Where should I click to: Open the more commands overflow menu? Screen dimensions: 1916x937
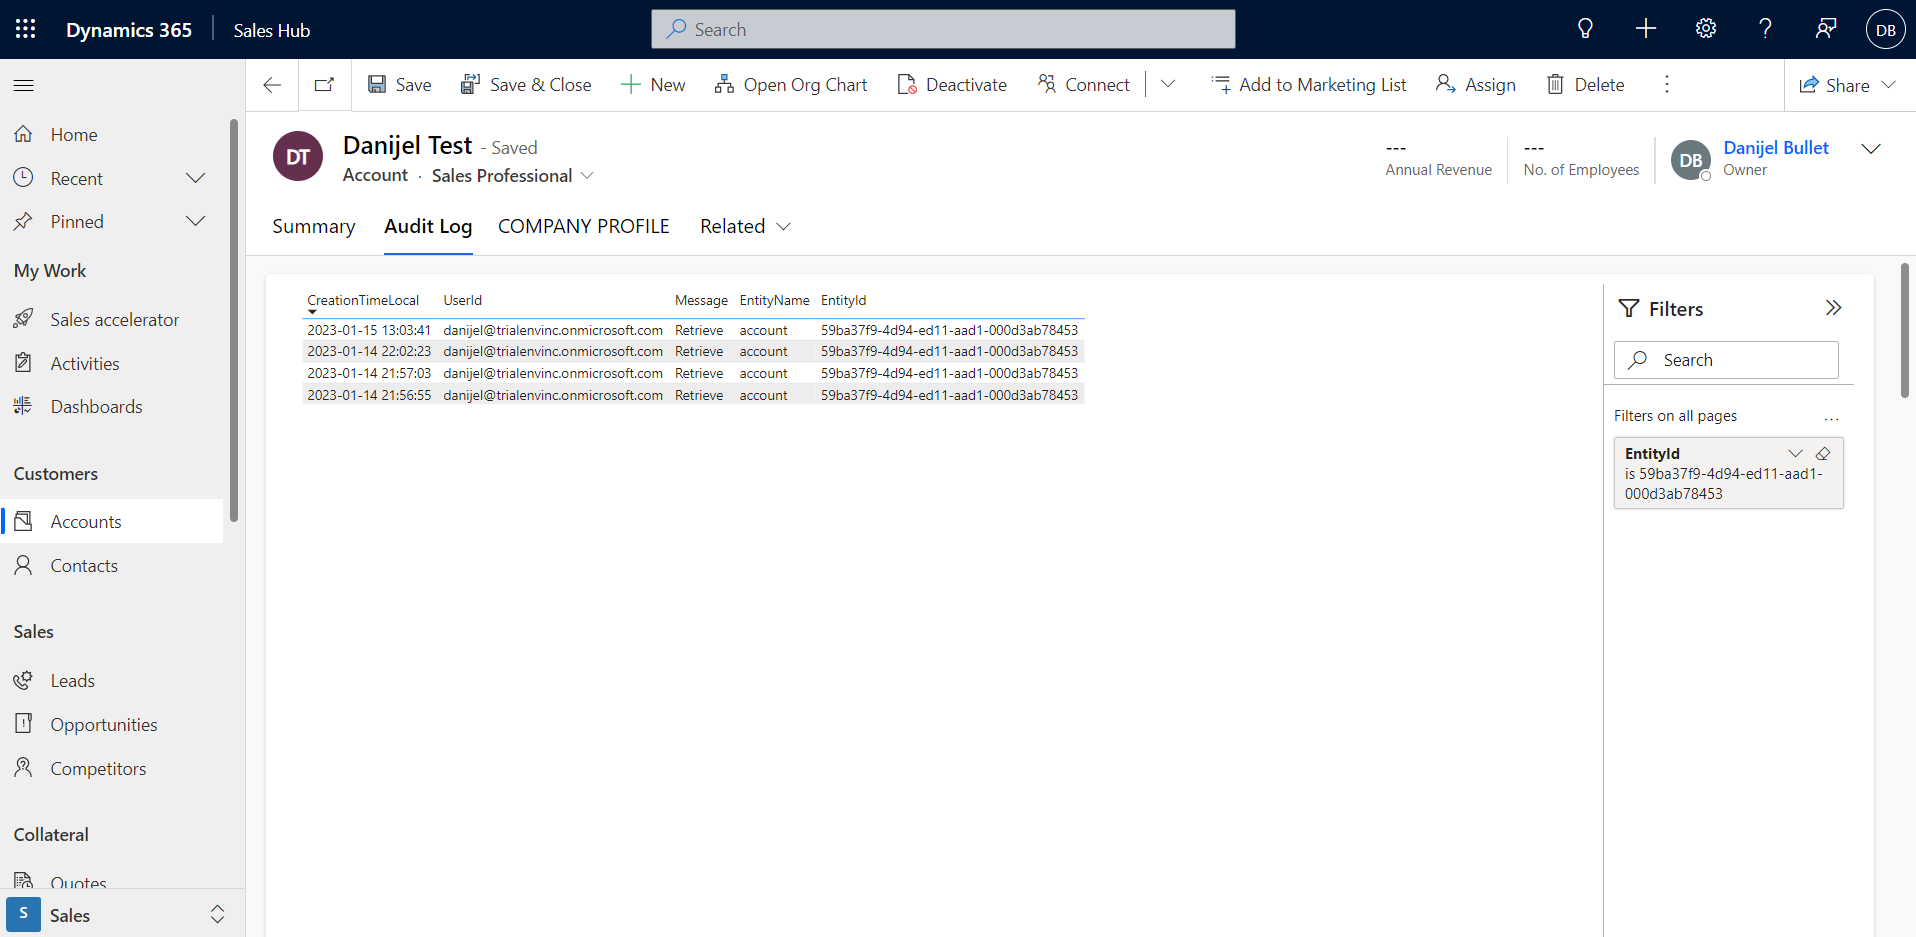(x=1666, y=85)
